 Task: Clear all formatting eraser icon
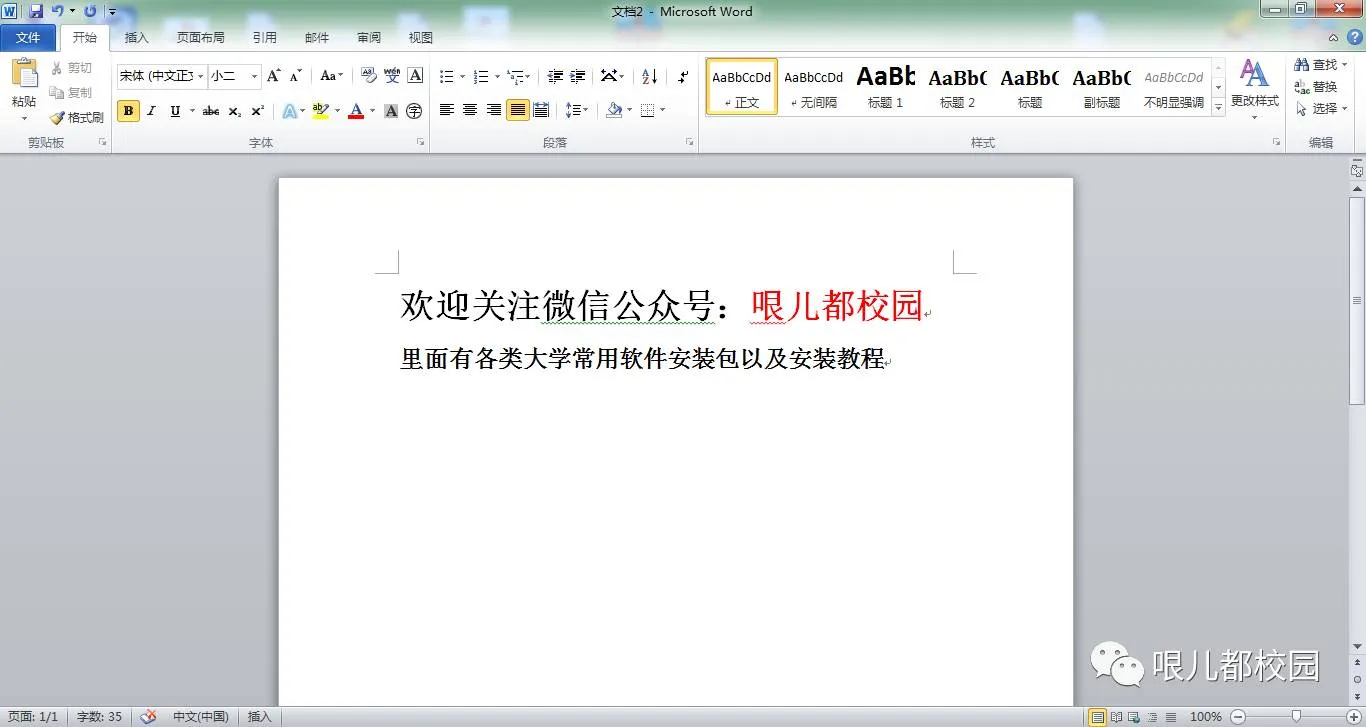(x=368, y=76)
